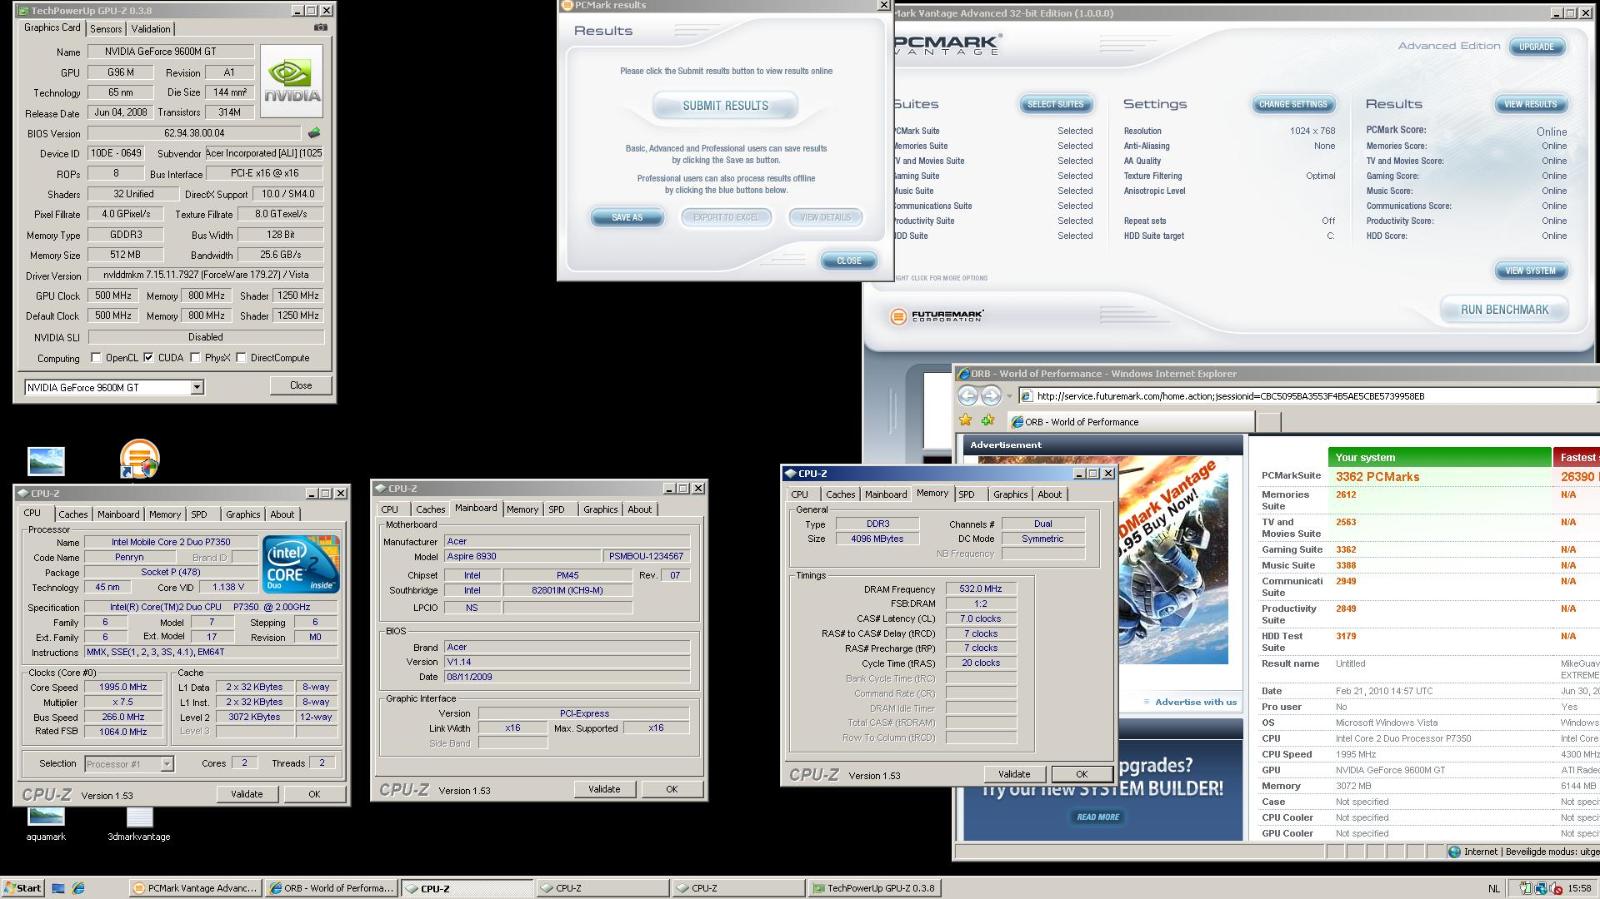Click the Your system column header in ORB
Viewport: 1600px width, 899px height.
click(1439, 457)
